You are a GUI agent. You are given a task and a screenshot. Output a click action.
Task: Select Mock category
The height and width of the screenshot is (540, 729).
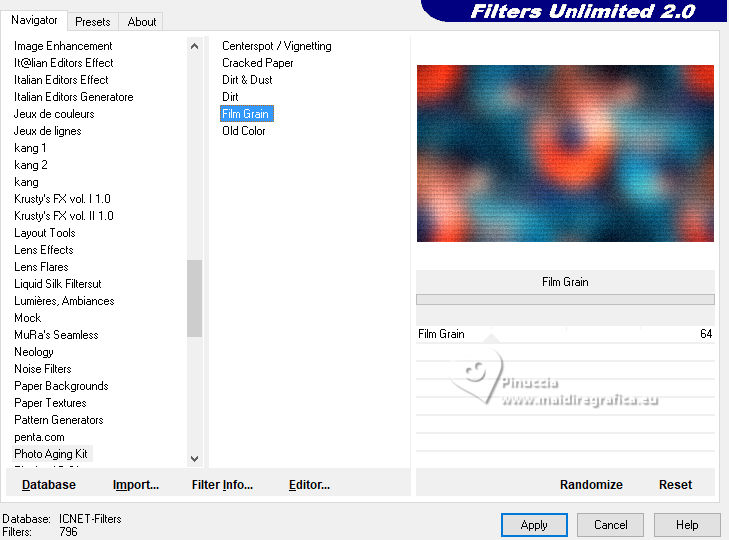click(27, 318)
